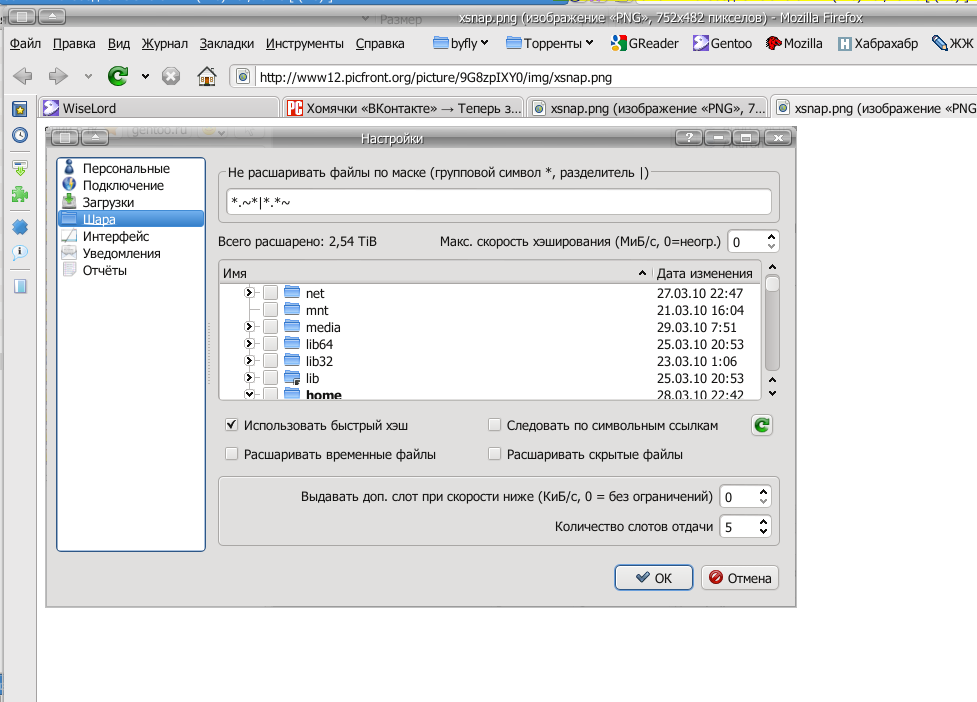Open the Журнал menu
The width and height of the screenshot is (977, 702).
tap(164, 44)
